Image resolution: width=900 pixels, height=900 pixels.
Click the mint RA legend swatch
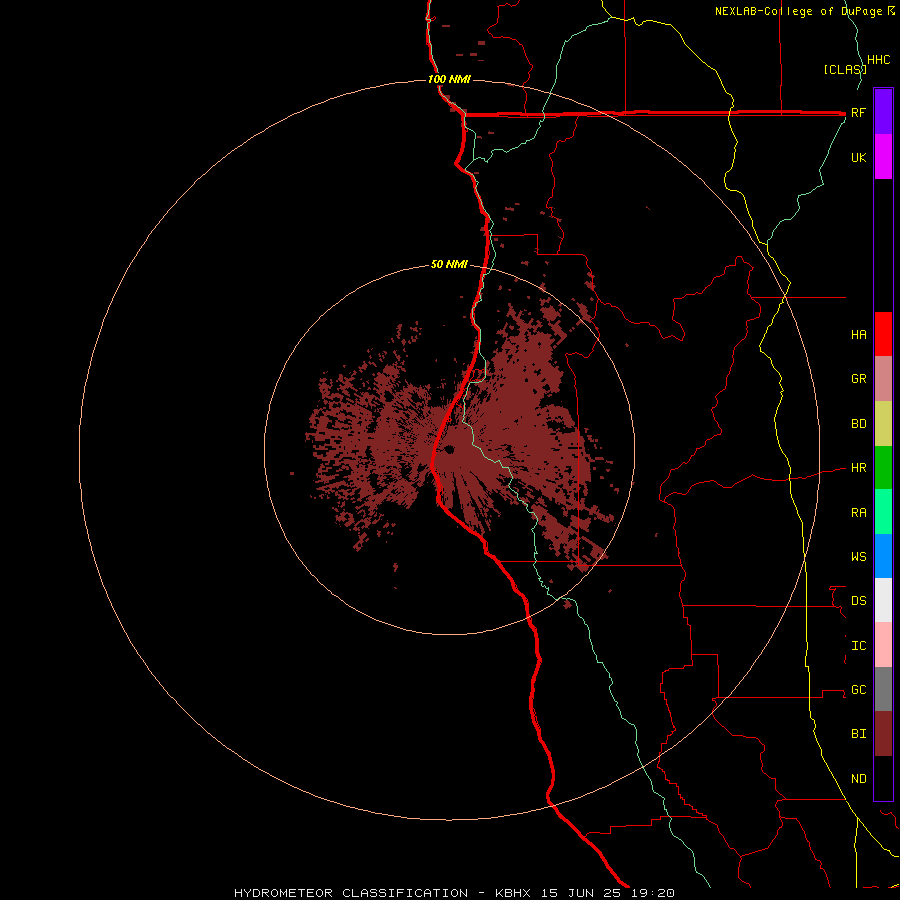(x=883, y=512)
